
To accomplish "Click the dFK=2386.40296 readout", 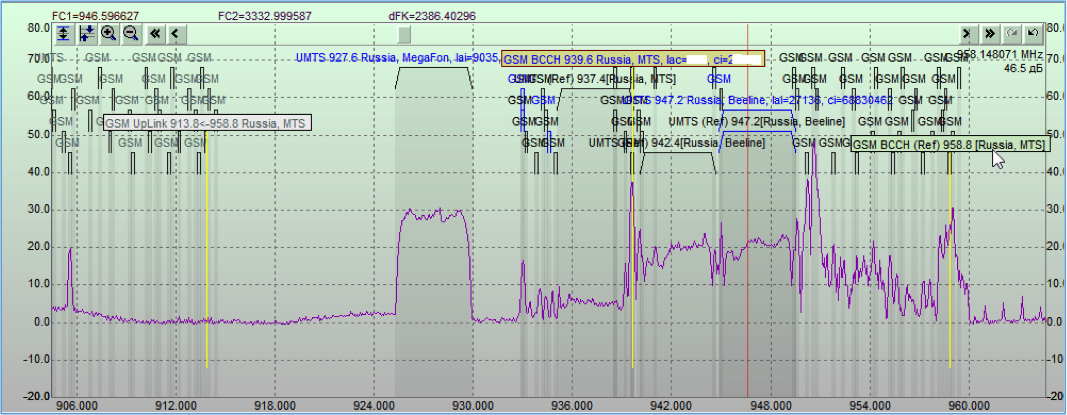I will click(431, 16).
